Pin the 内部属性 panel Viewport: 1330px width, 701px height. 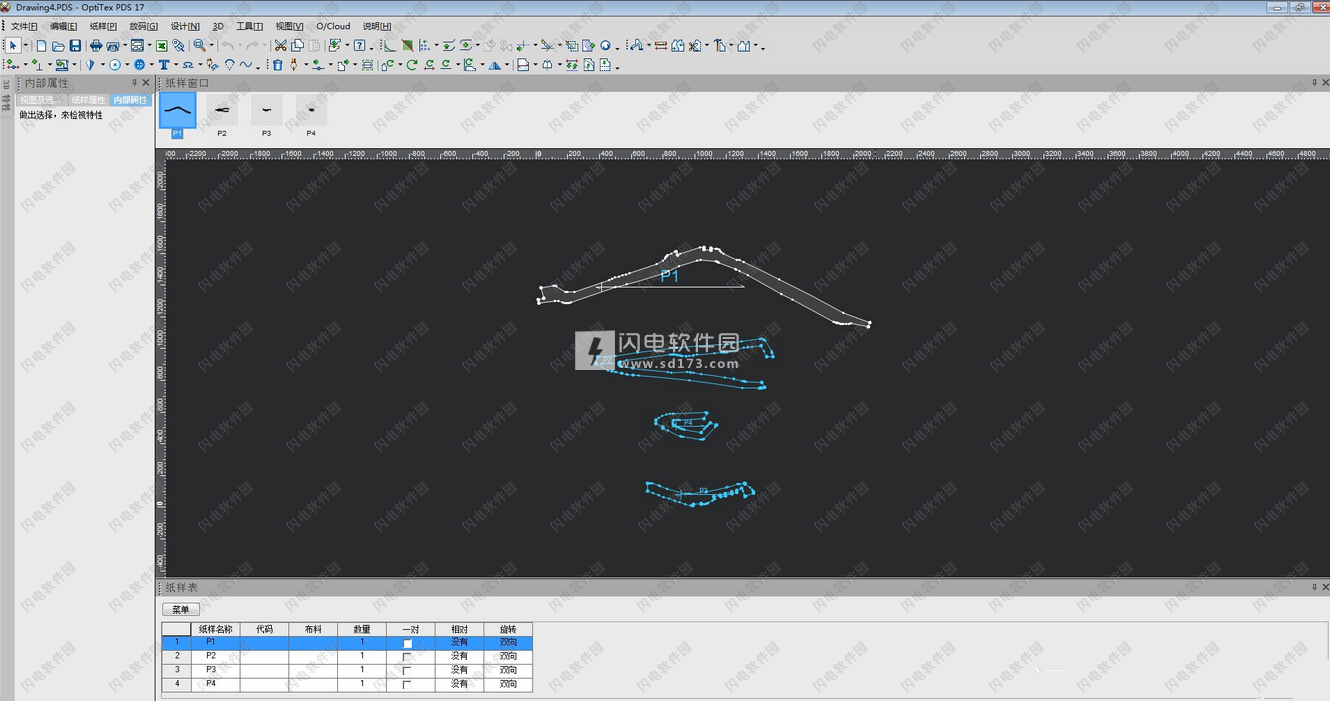click(134, 83)
